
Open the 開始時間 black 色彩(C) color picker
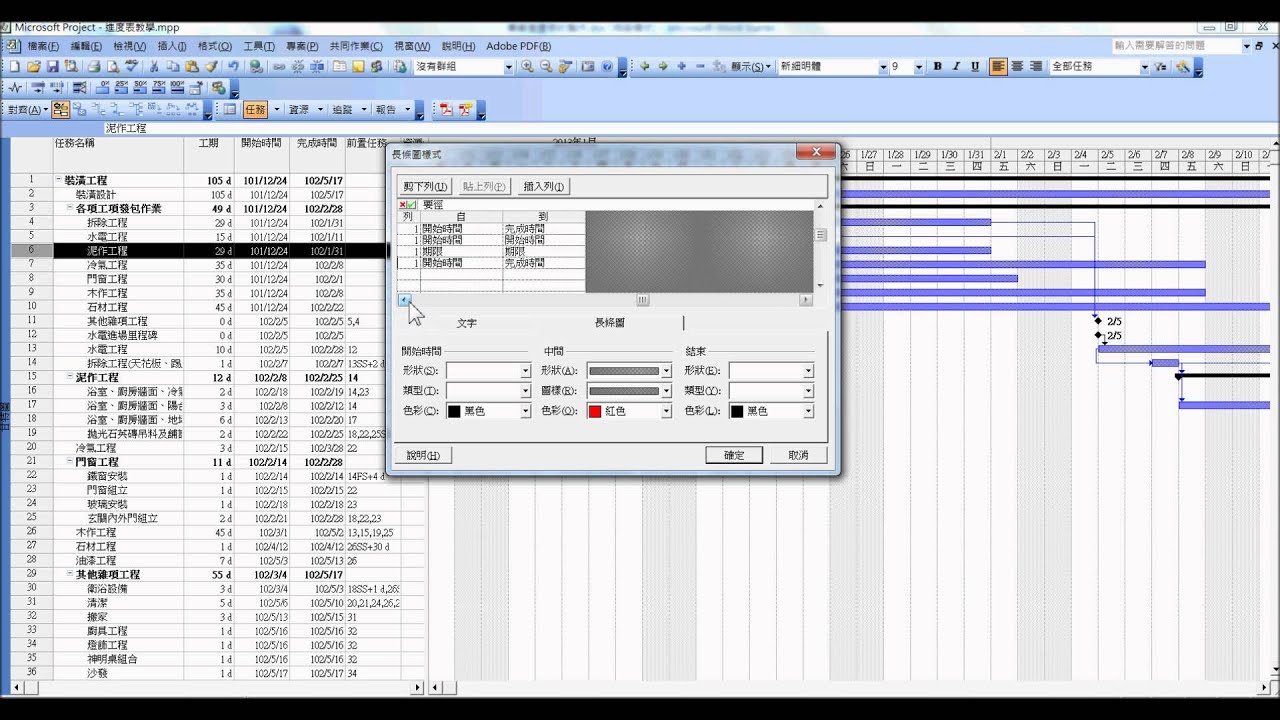click(487, 411)
